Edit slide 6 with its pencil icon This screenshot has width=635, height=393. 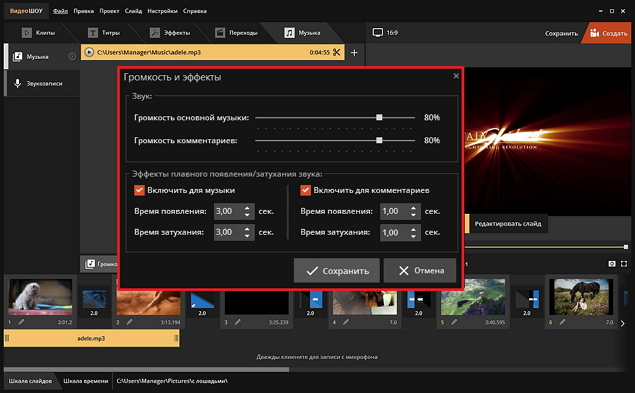click(x=562, y=322)
